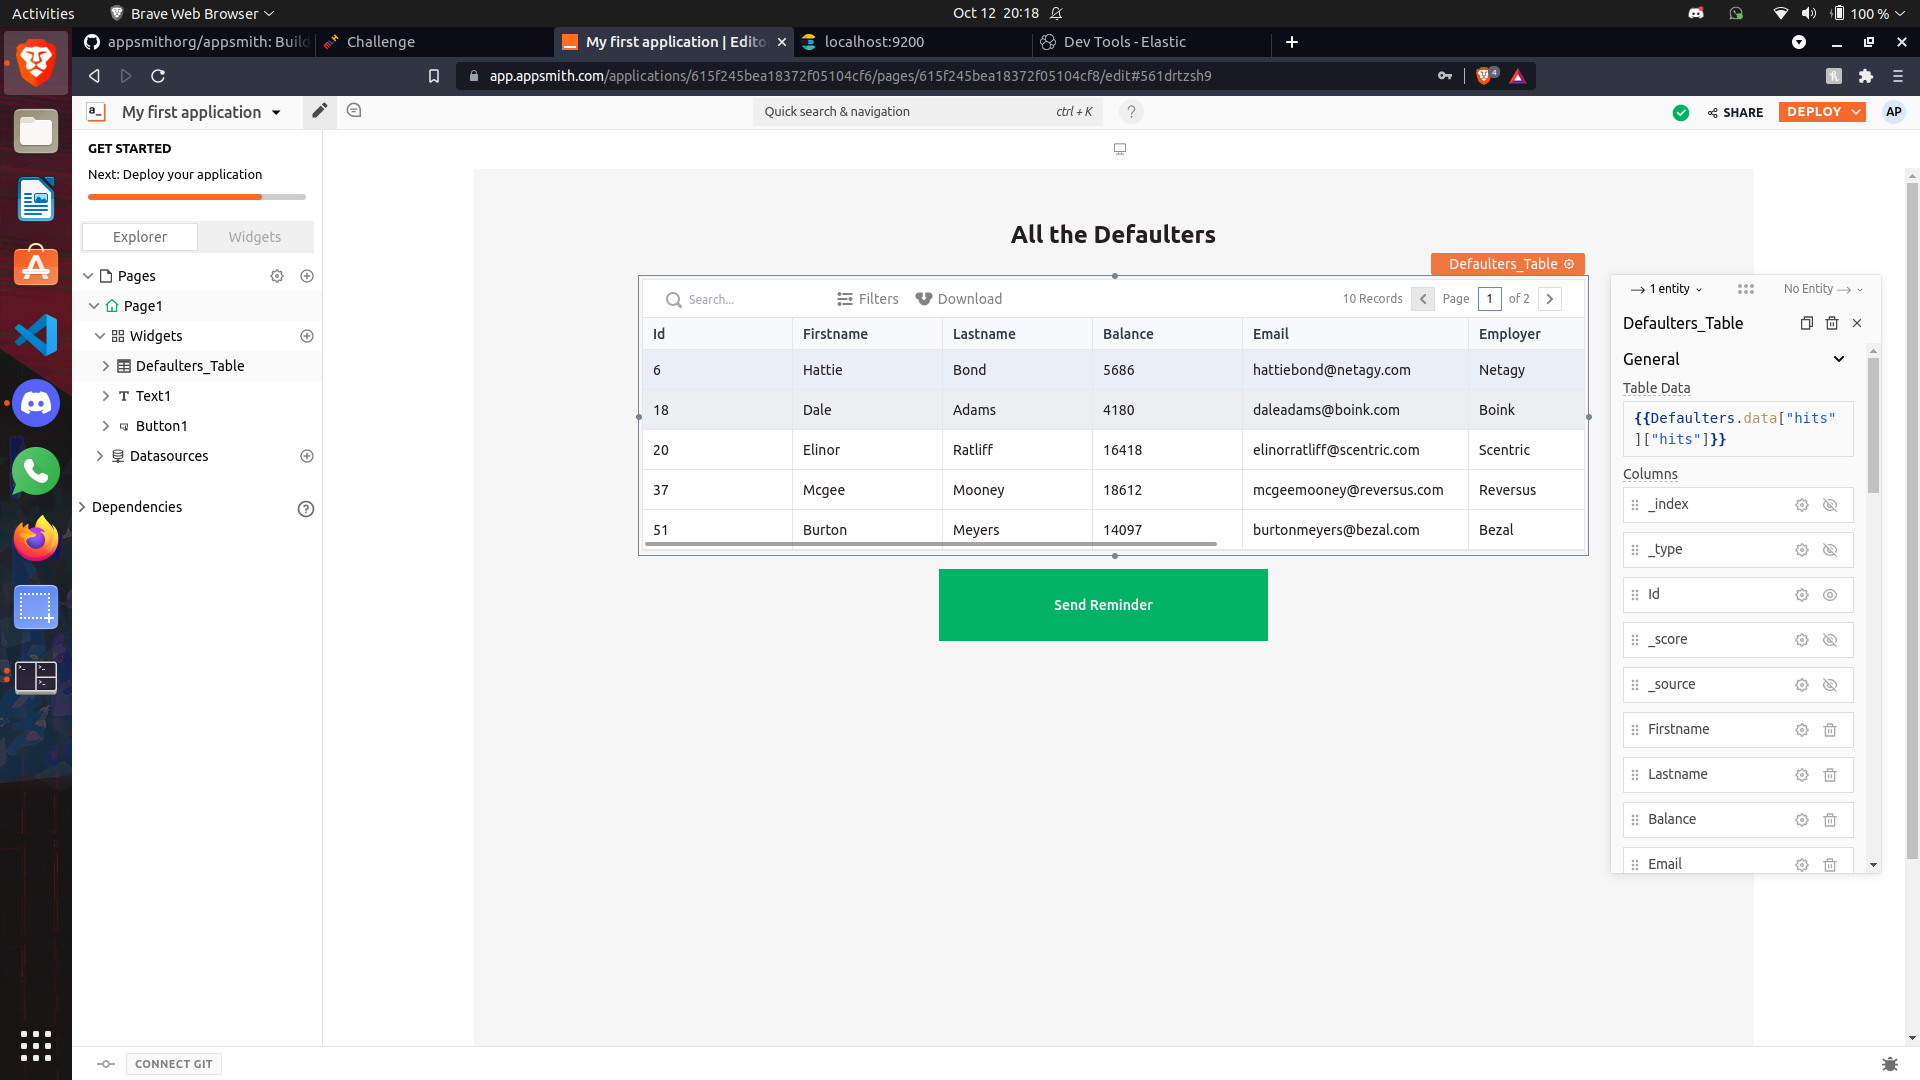Click the Download icon in table header
Image resolution: width=1920 pixels, height=1080 pixels.
tap(924, 299)
